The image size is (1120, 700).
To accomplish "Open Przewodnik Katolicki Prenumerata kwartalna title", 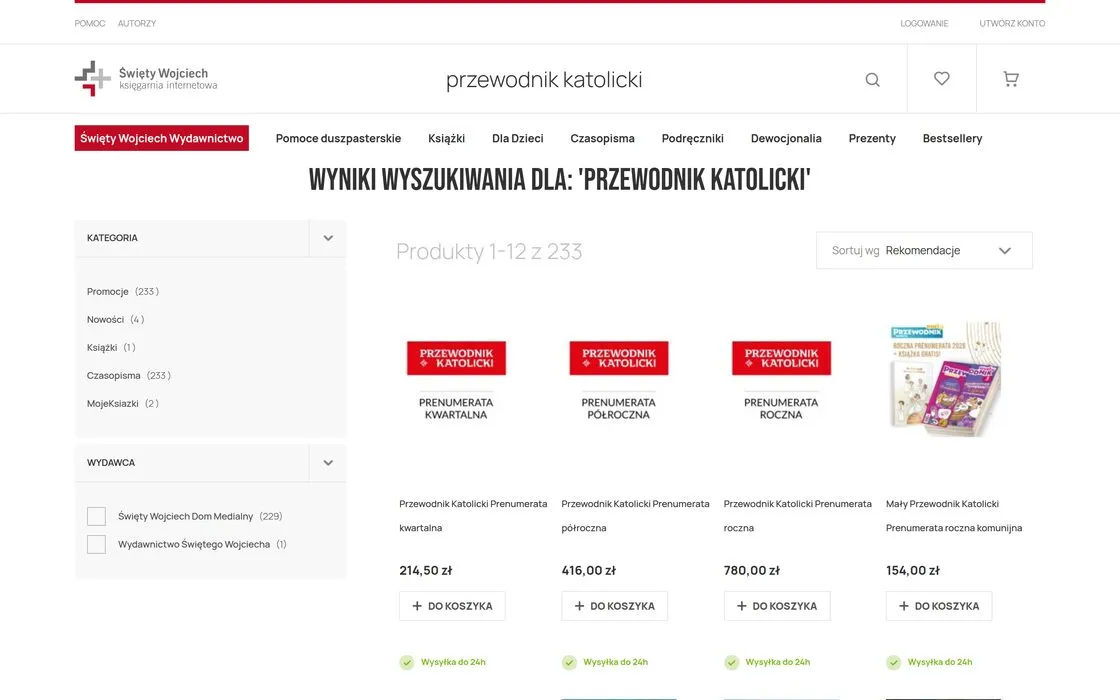I will (473, 516).
